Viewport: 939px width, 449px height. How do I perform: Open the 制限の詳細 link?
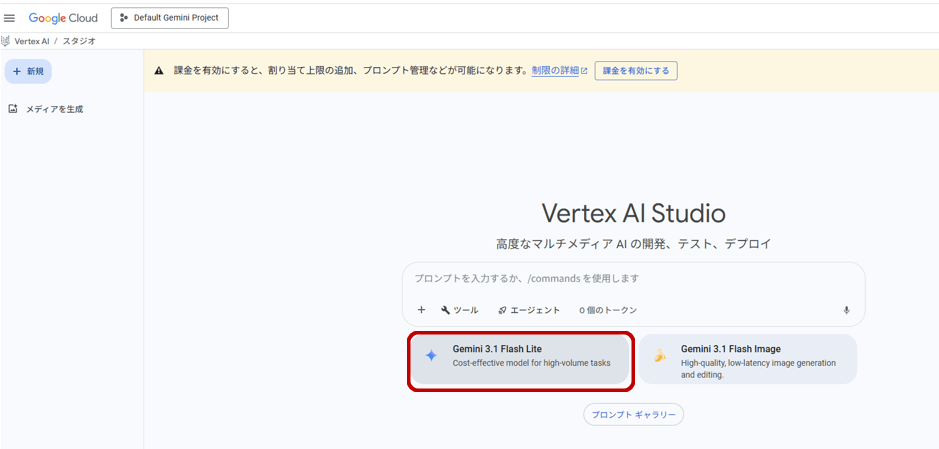pos(556,71)
